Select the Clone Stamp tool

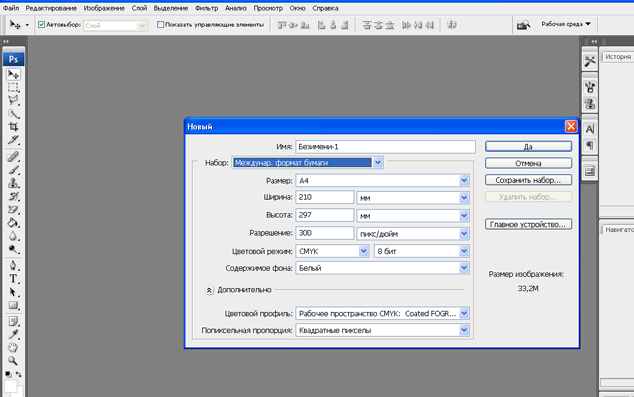(x=13, y=183)
